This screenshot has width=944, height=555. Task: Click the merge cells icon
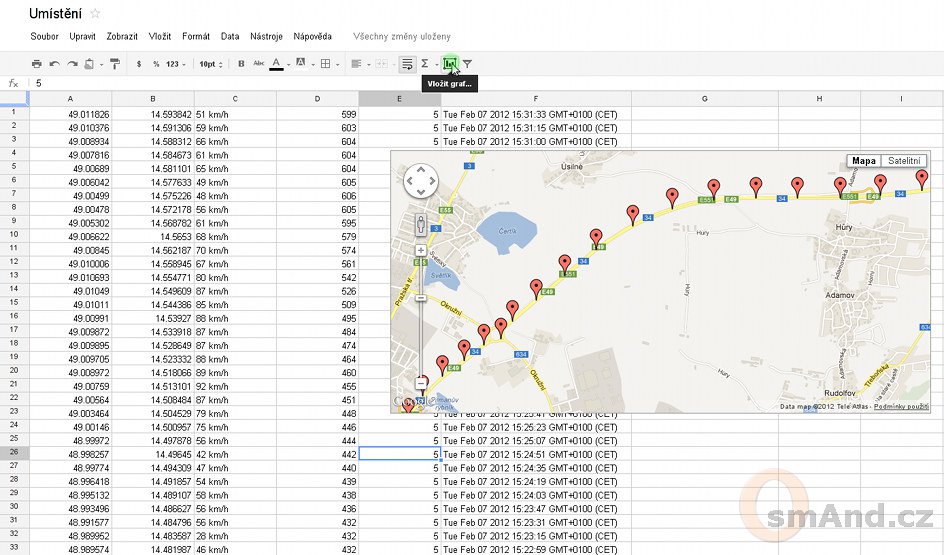coord(381,64)
